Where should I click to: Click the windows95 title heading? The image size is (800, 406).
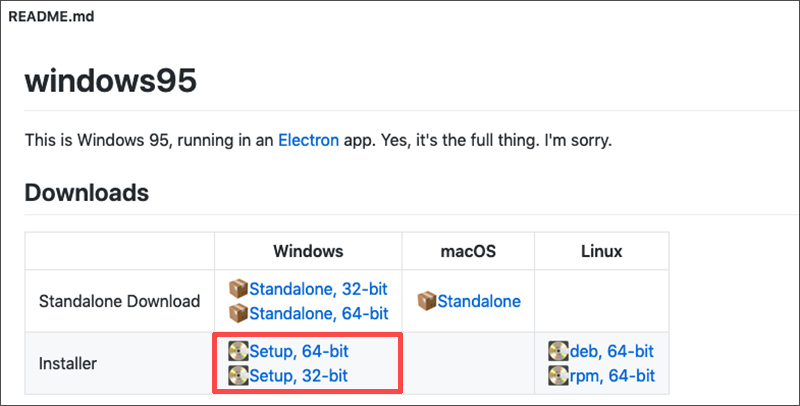111,81
